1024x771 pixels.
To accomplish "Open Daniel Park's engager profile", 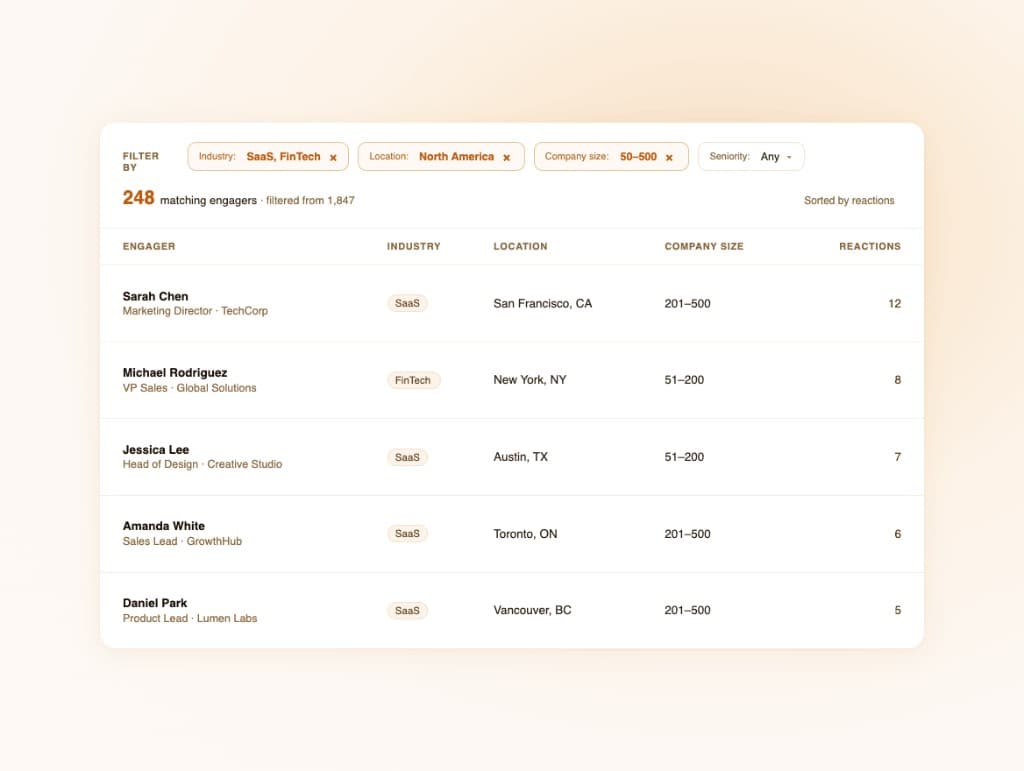I will coord(155,603).
